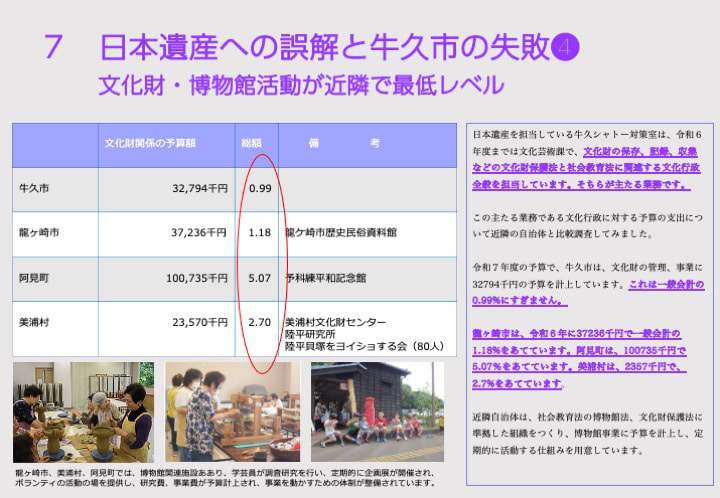Open the weaving loom workshop photo
The width and height of the screenshot is (720, 498).
click(x=232, y=411)
